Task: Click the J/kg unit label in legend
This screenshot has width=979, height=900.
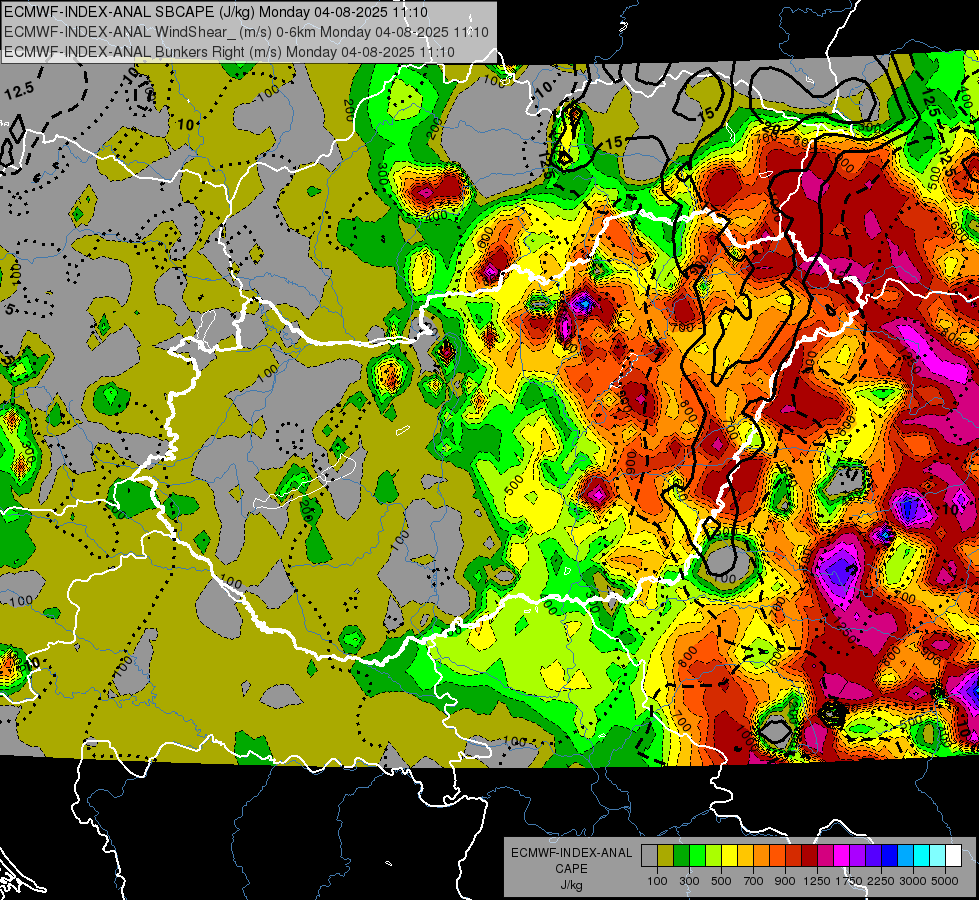Action: click(571, 885)
